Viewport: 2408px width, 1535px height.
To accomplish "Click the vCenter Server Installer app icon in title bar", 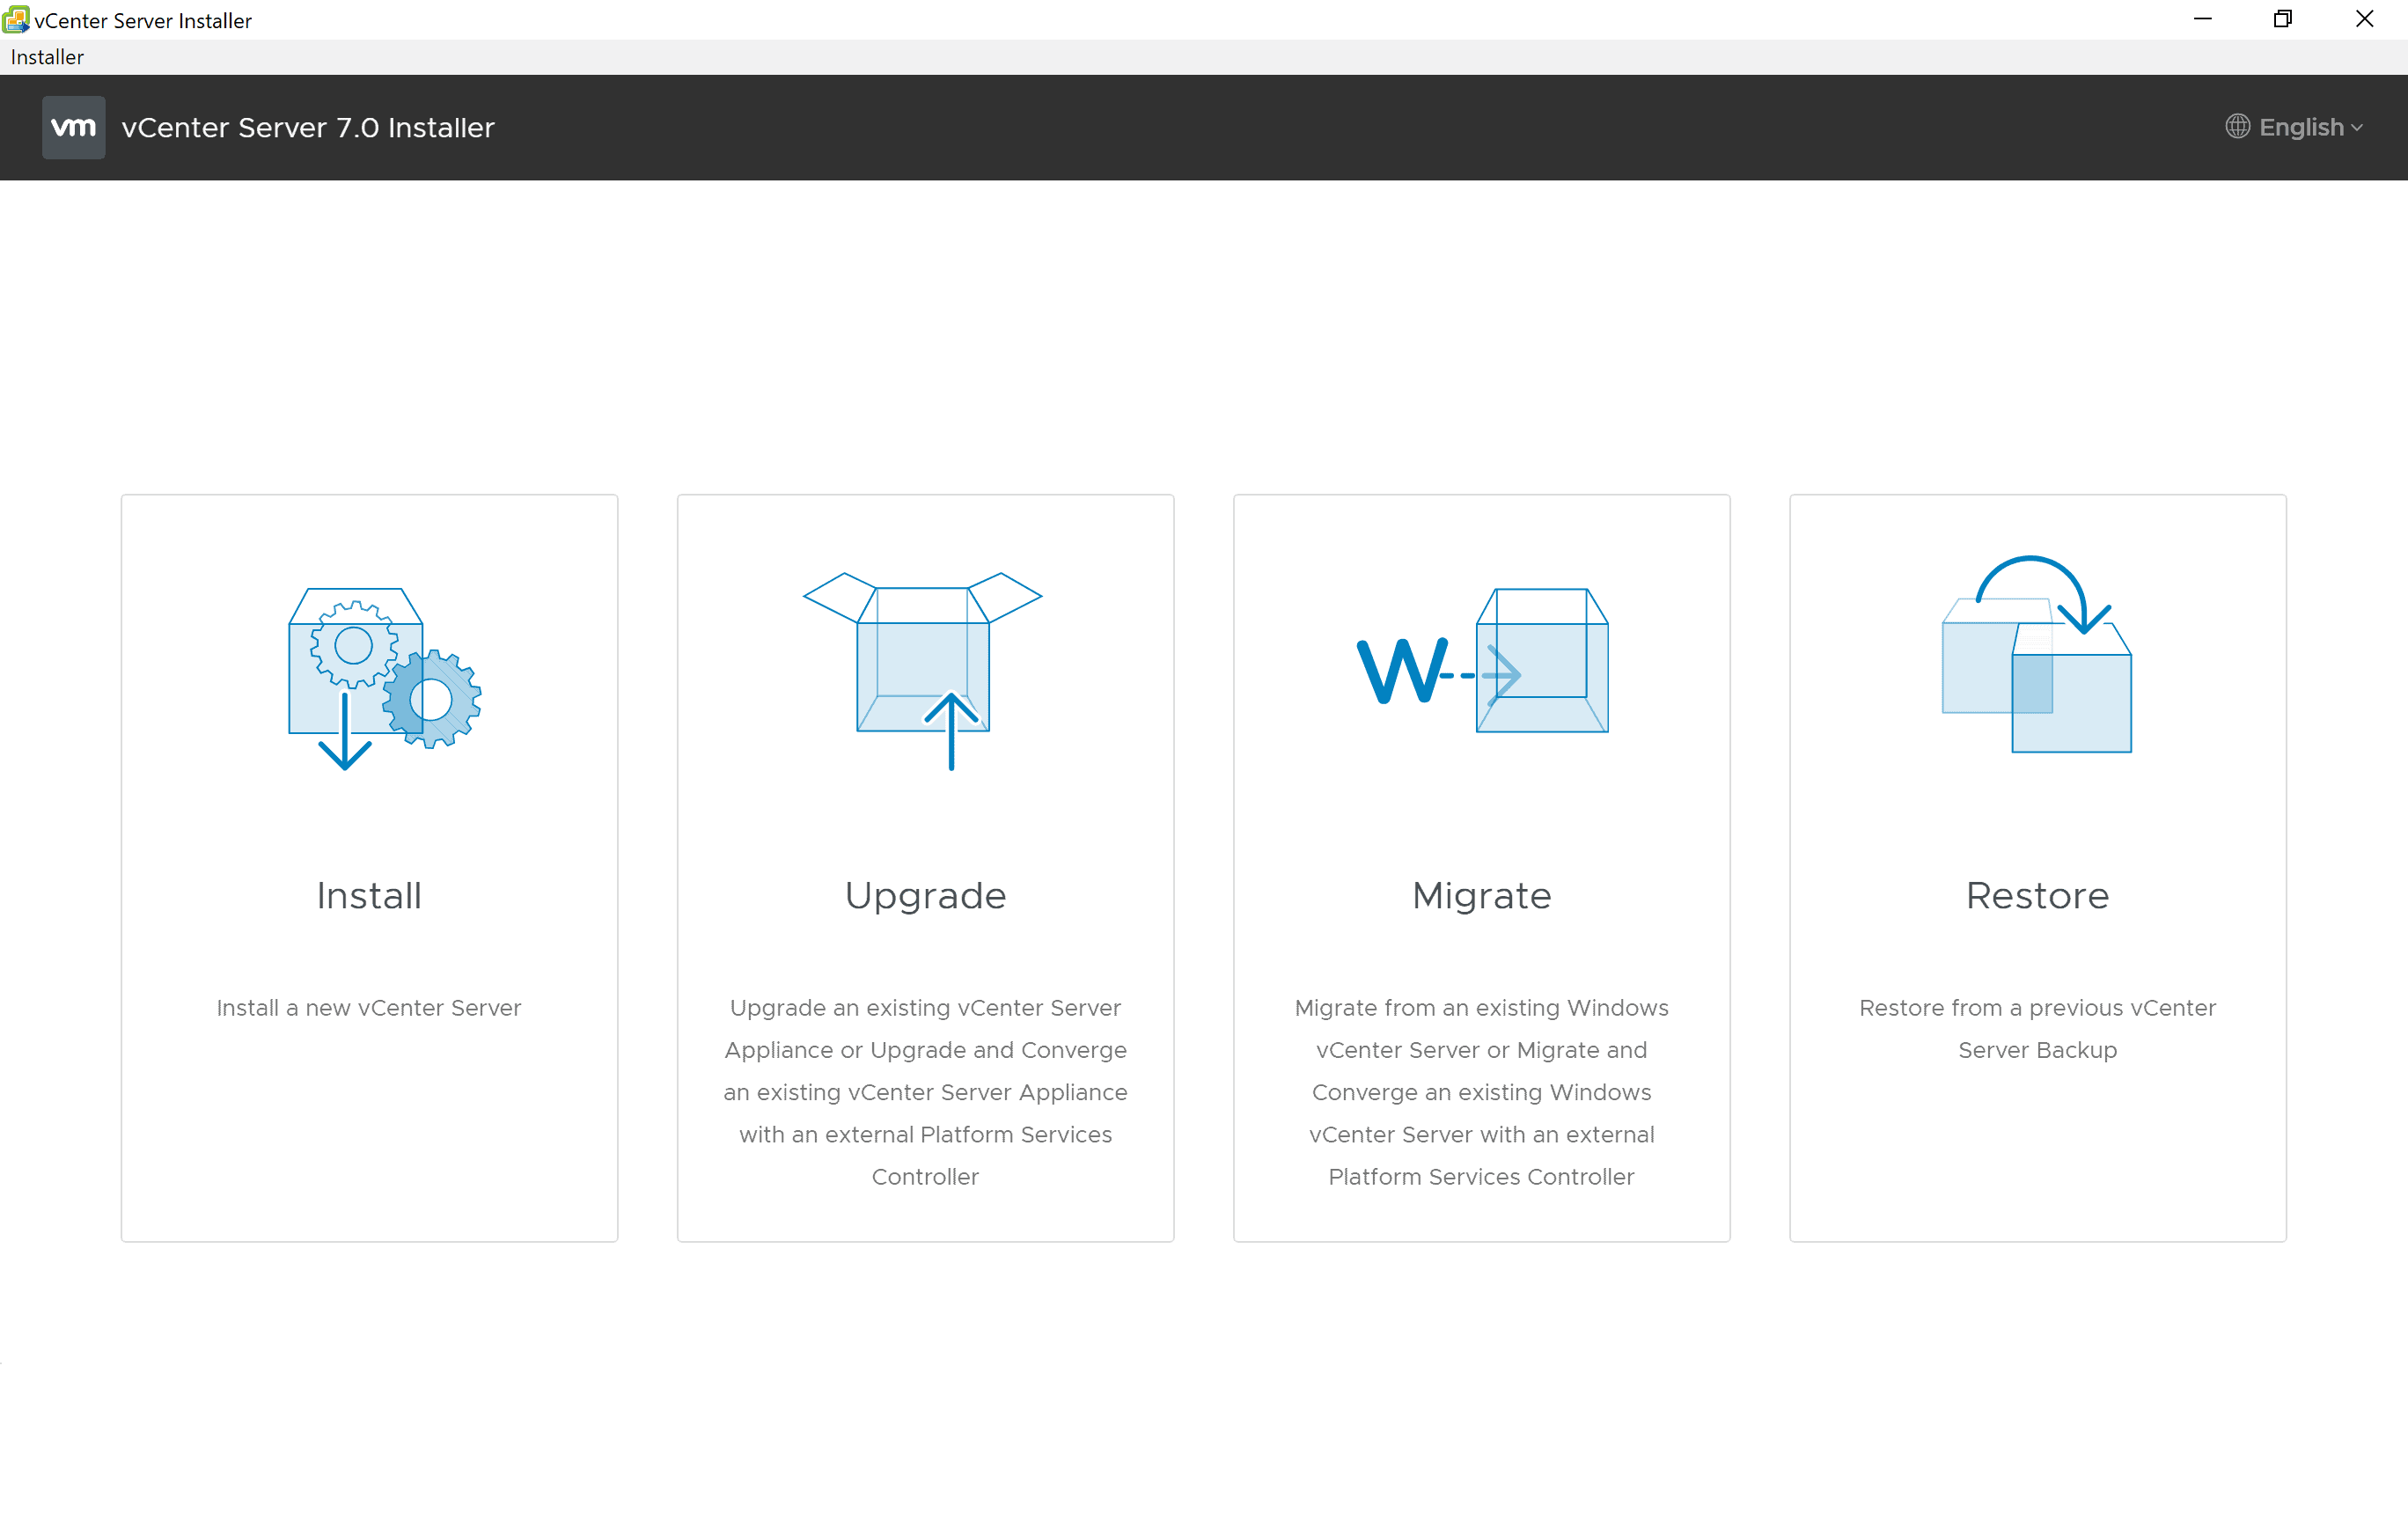I will 16,19.
